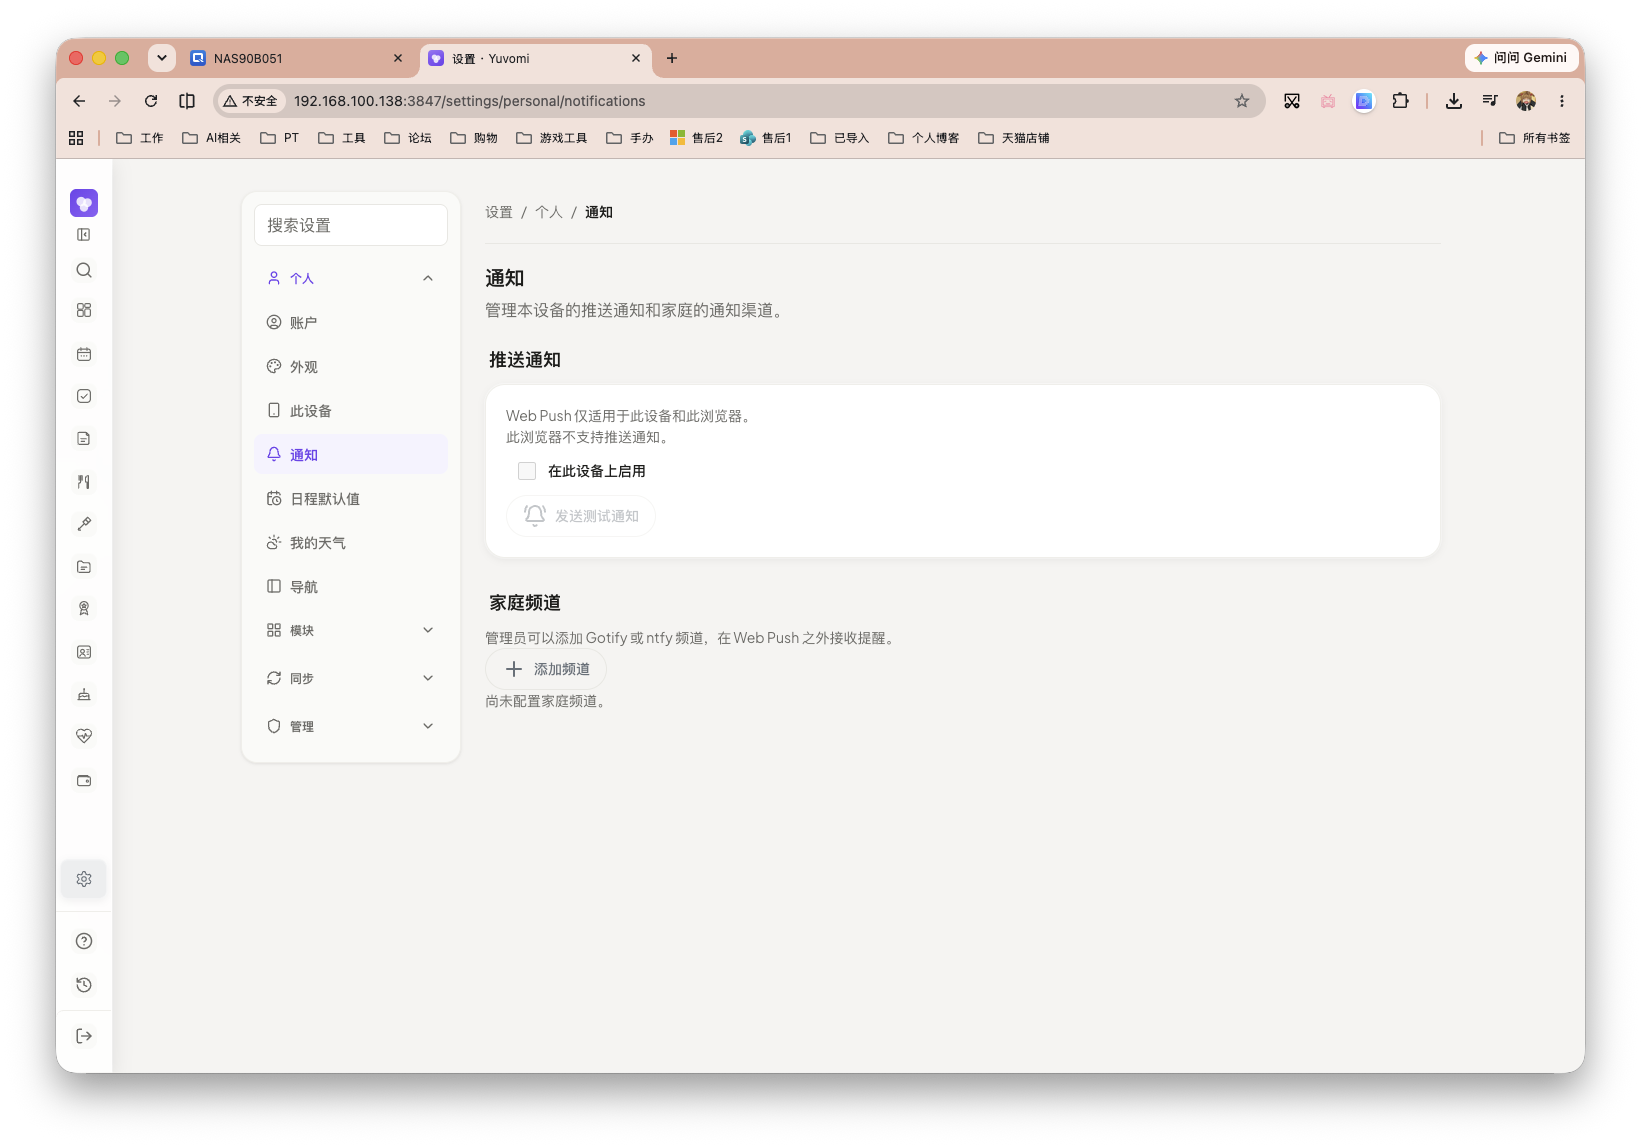This screenshot has width=1641, height=1147.
Task: Open birthdays cake icon in sidebar
Action: click(x=84, y=694)
